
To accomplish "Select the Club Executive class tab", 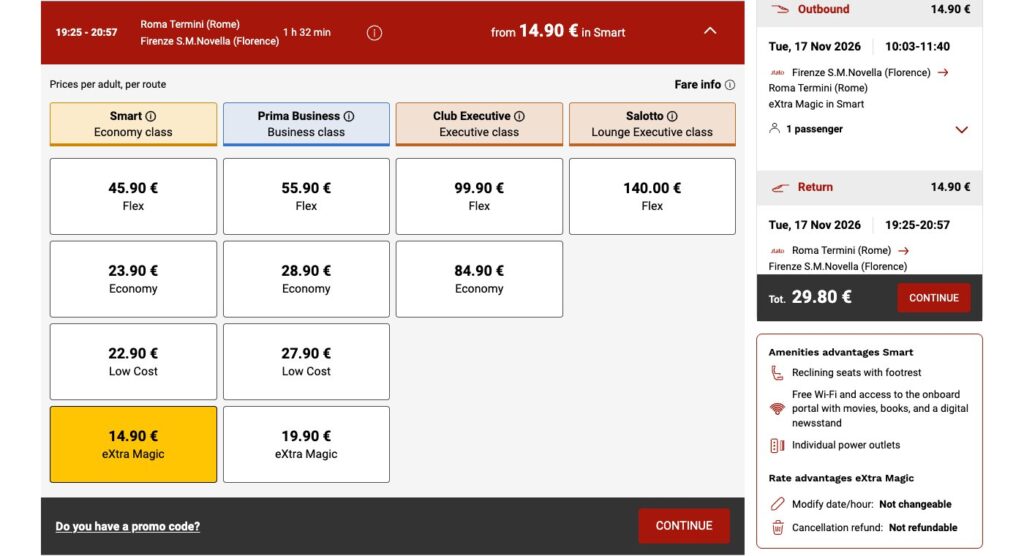I will 479,123.
